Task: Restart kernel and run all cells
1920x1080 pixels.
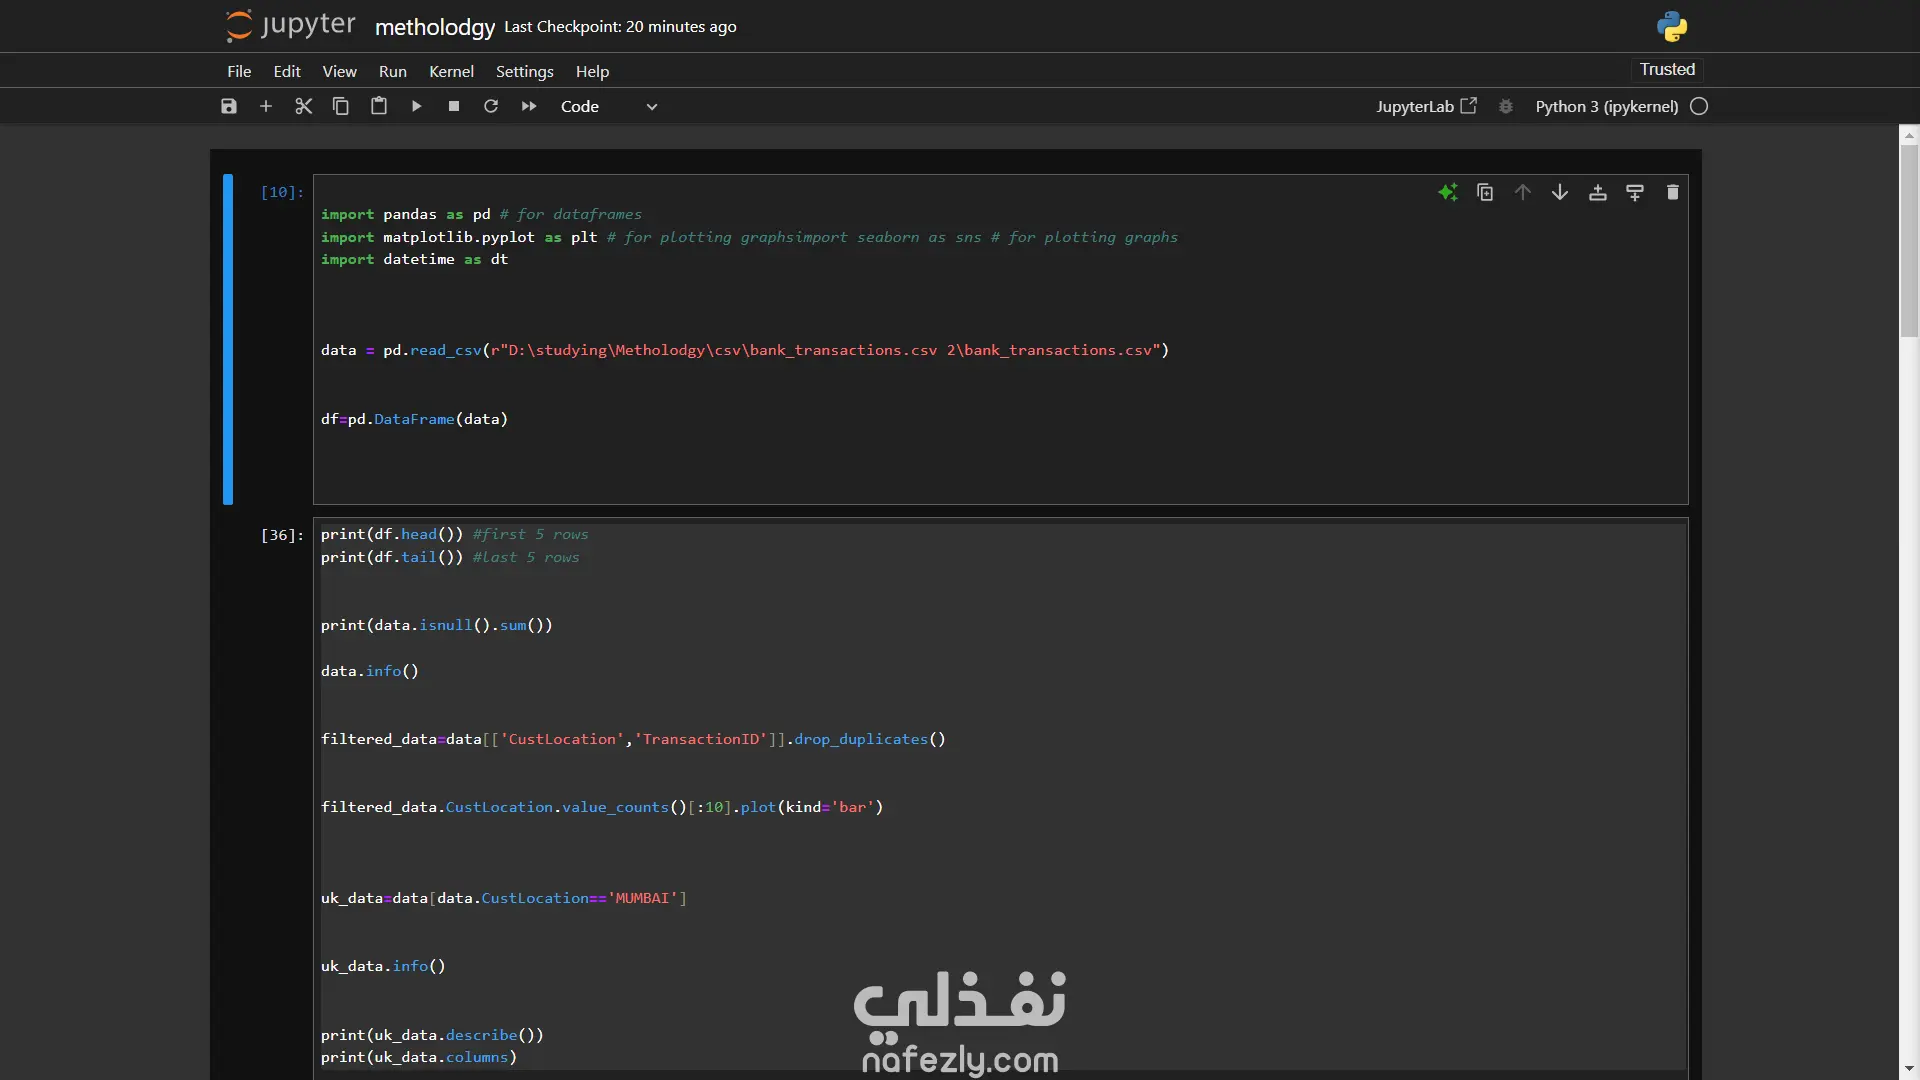Action: pos(529,106)
